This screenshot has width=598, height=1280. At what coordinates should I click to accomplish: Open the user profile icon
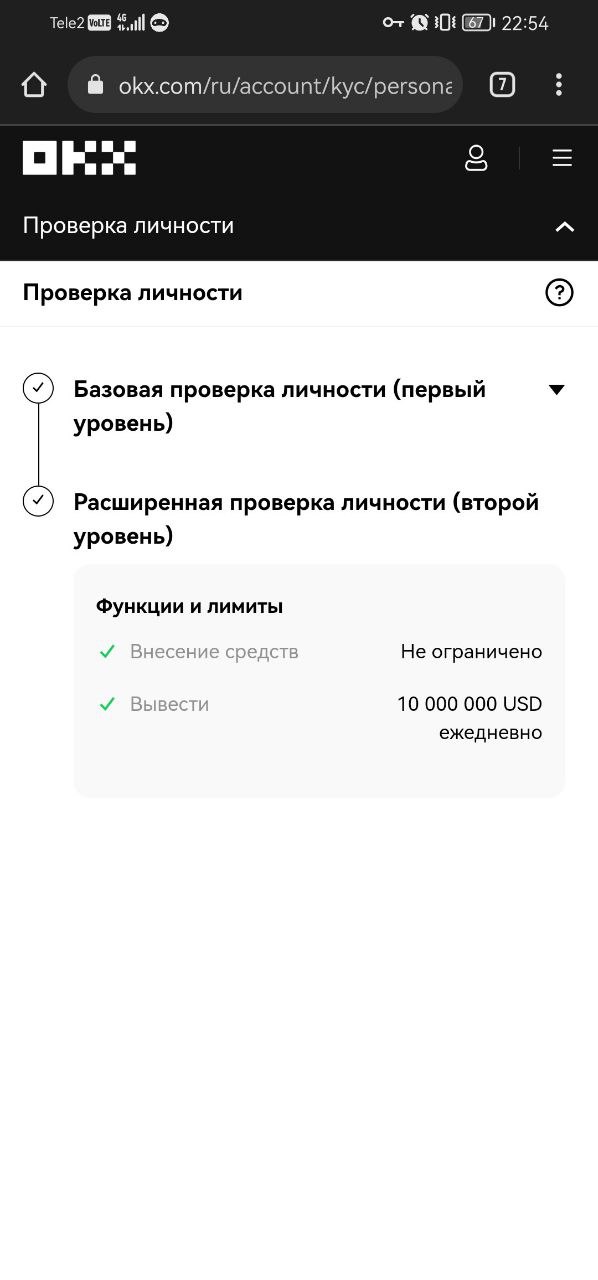click(477, 158)
